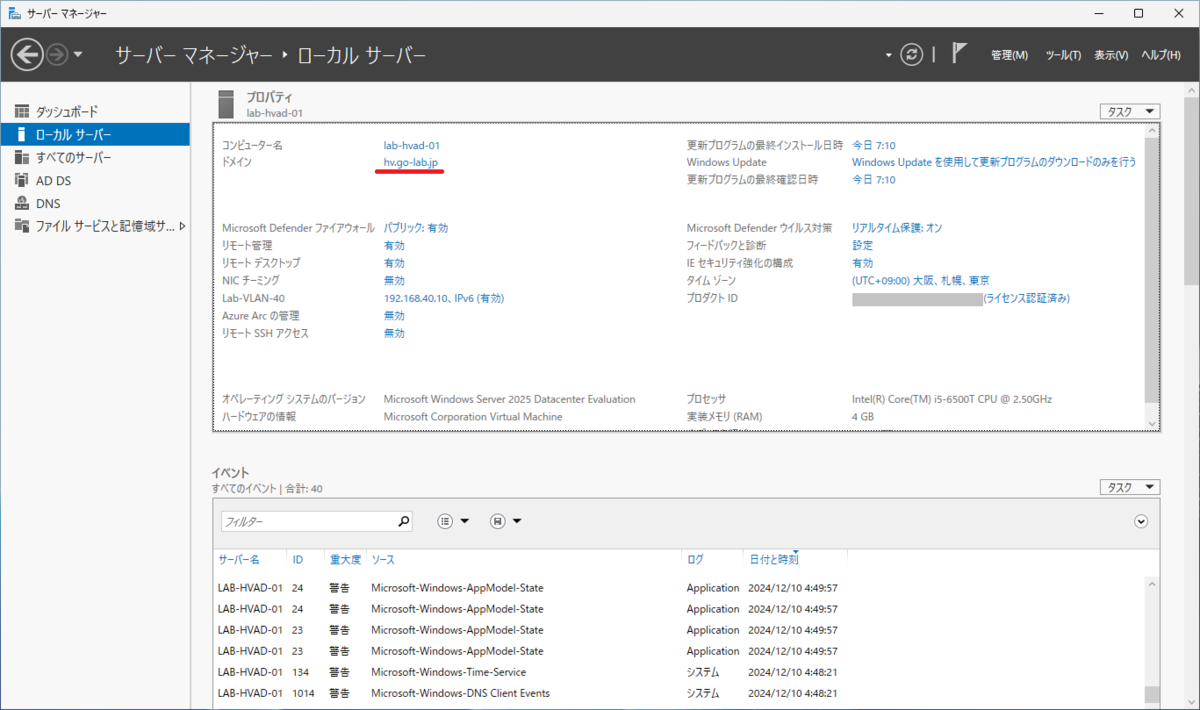Click the server icon beside プロパティ heading

pyautogui.click(x=226, y=103)
